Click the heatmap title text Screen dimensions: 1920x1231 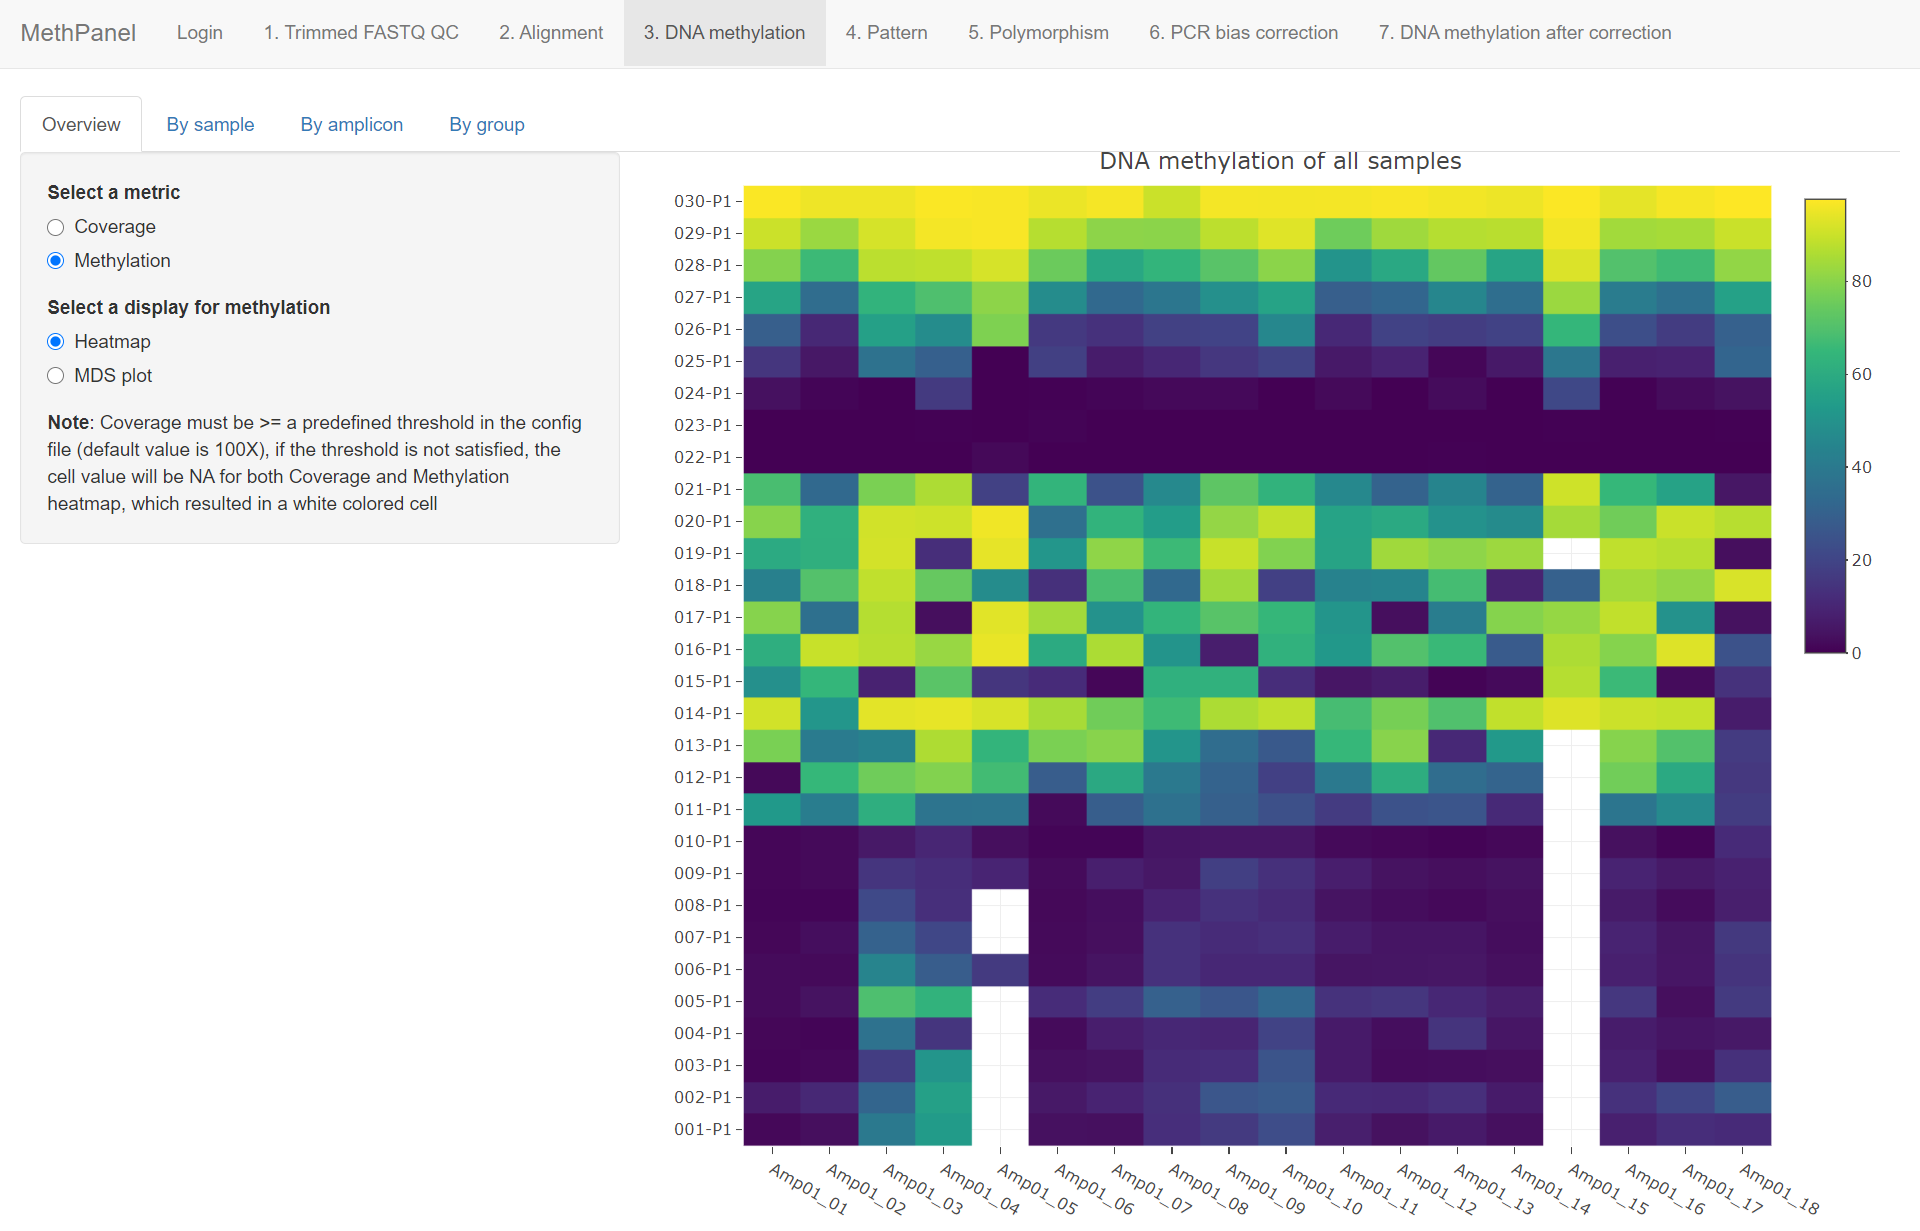coord(1280,161)
